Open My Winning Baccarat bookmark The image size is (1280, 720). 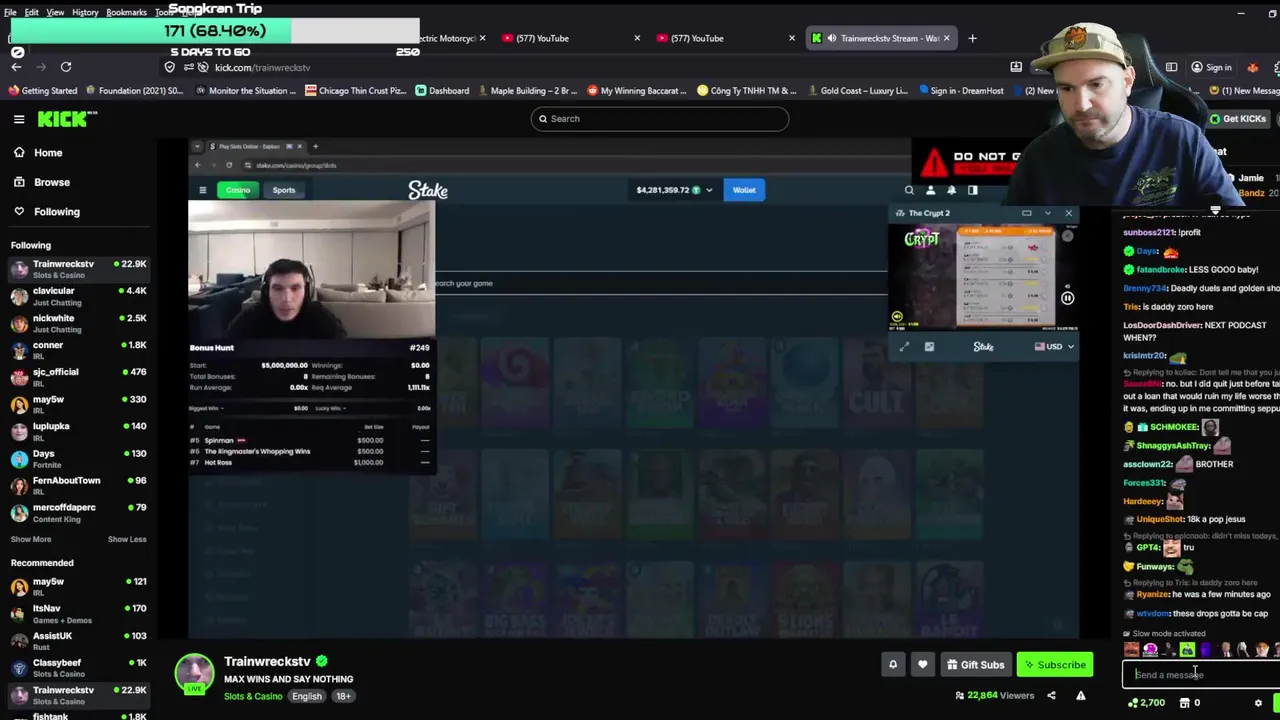(x=637, y=91)
